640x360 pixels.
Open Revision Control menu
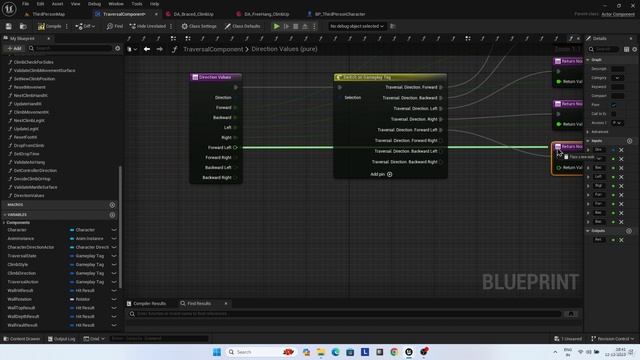tap(613, 339)
